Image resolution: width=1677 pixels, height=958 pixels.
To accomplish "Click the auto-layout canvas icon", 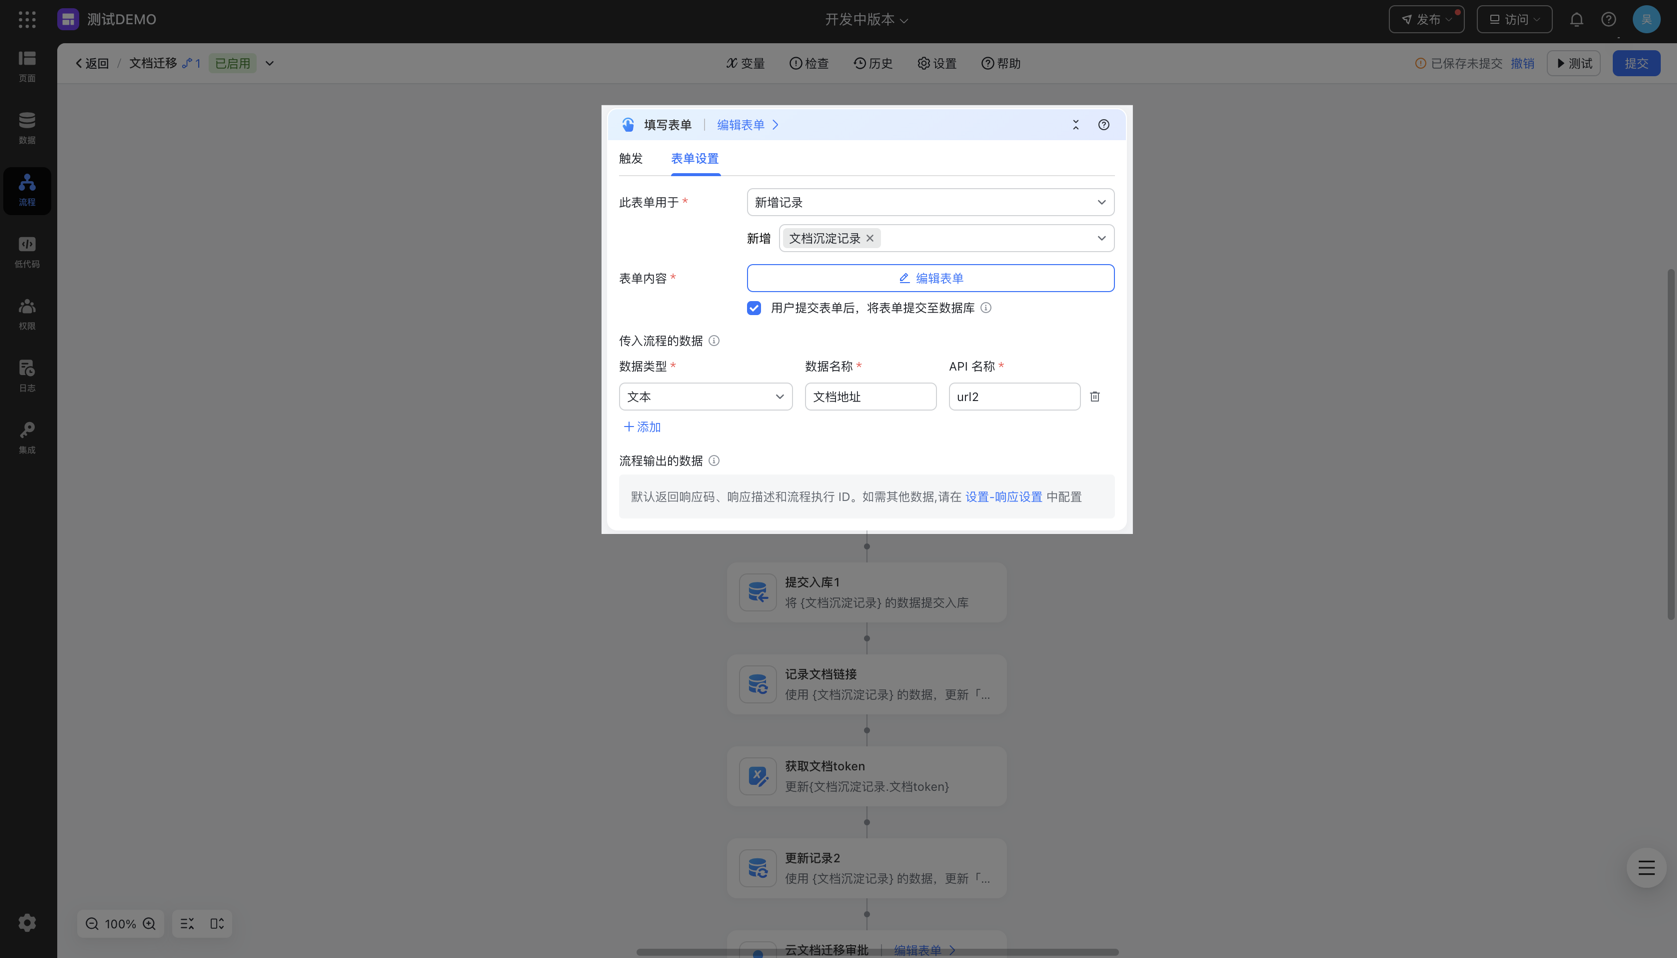I will click(x=187, y=924).
